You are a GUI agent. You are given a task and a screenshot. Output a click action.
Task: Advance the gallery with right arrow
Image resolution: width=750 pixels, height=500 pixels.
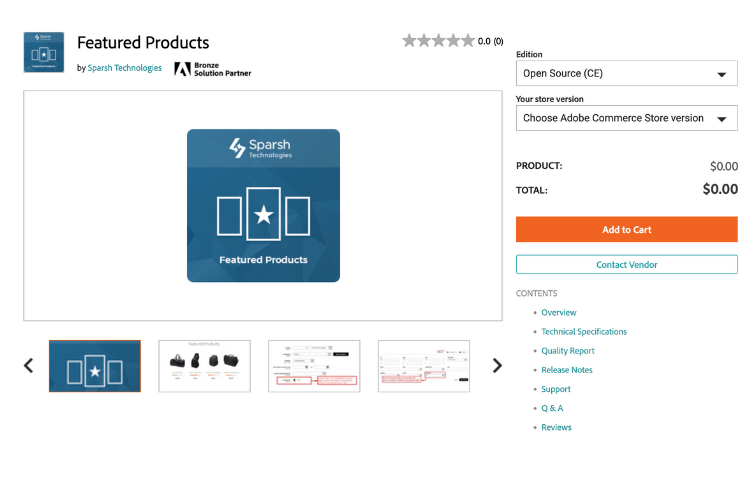coord(497,366)
